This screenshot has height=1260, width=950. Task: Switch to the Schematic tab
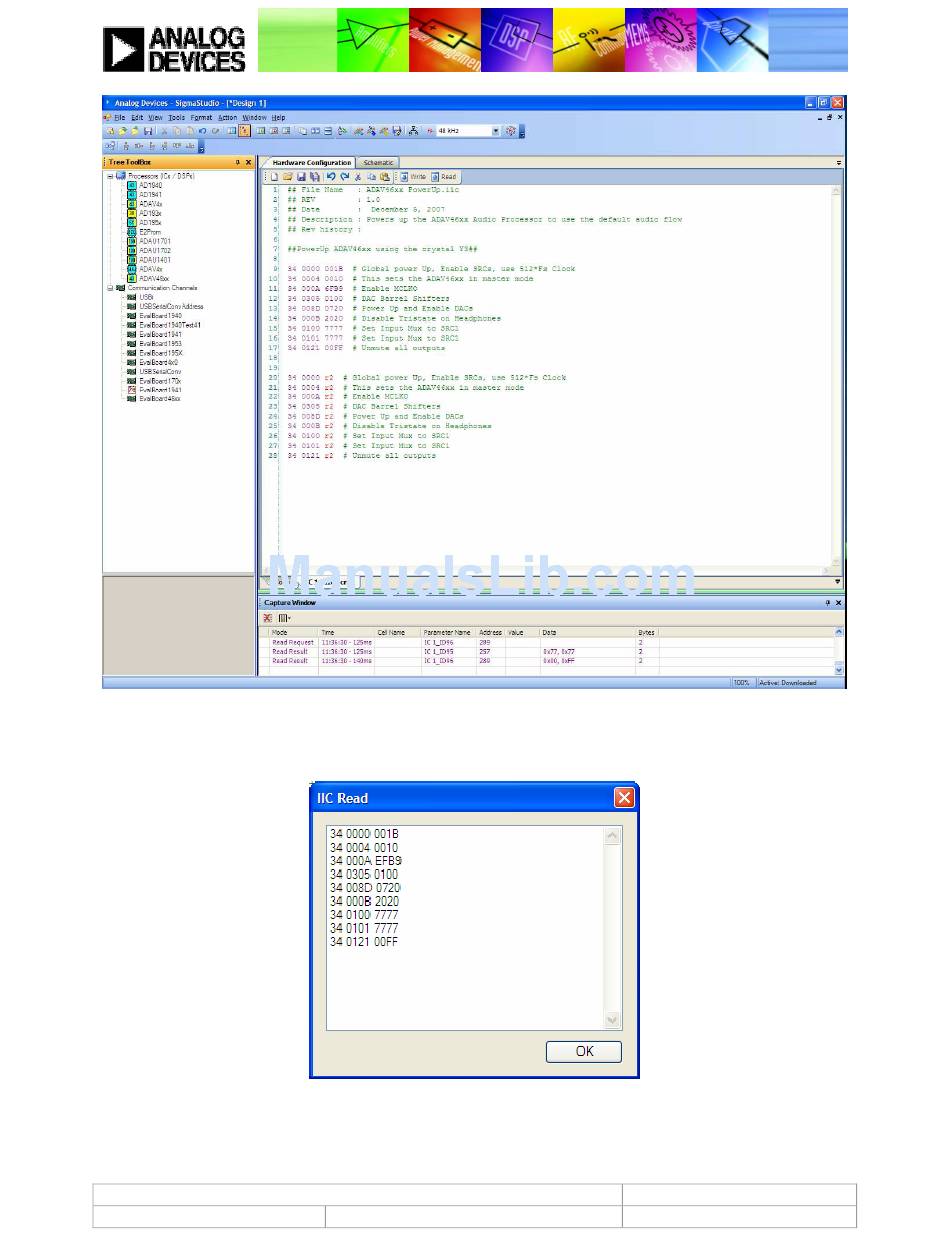click(378, 162)
